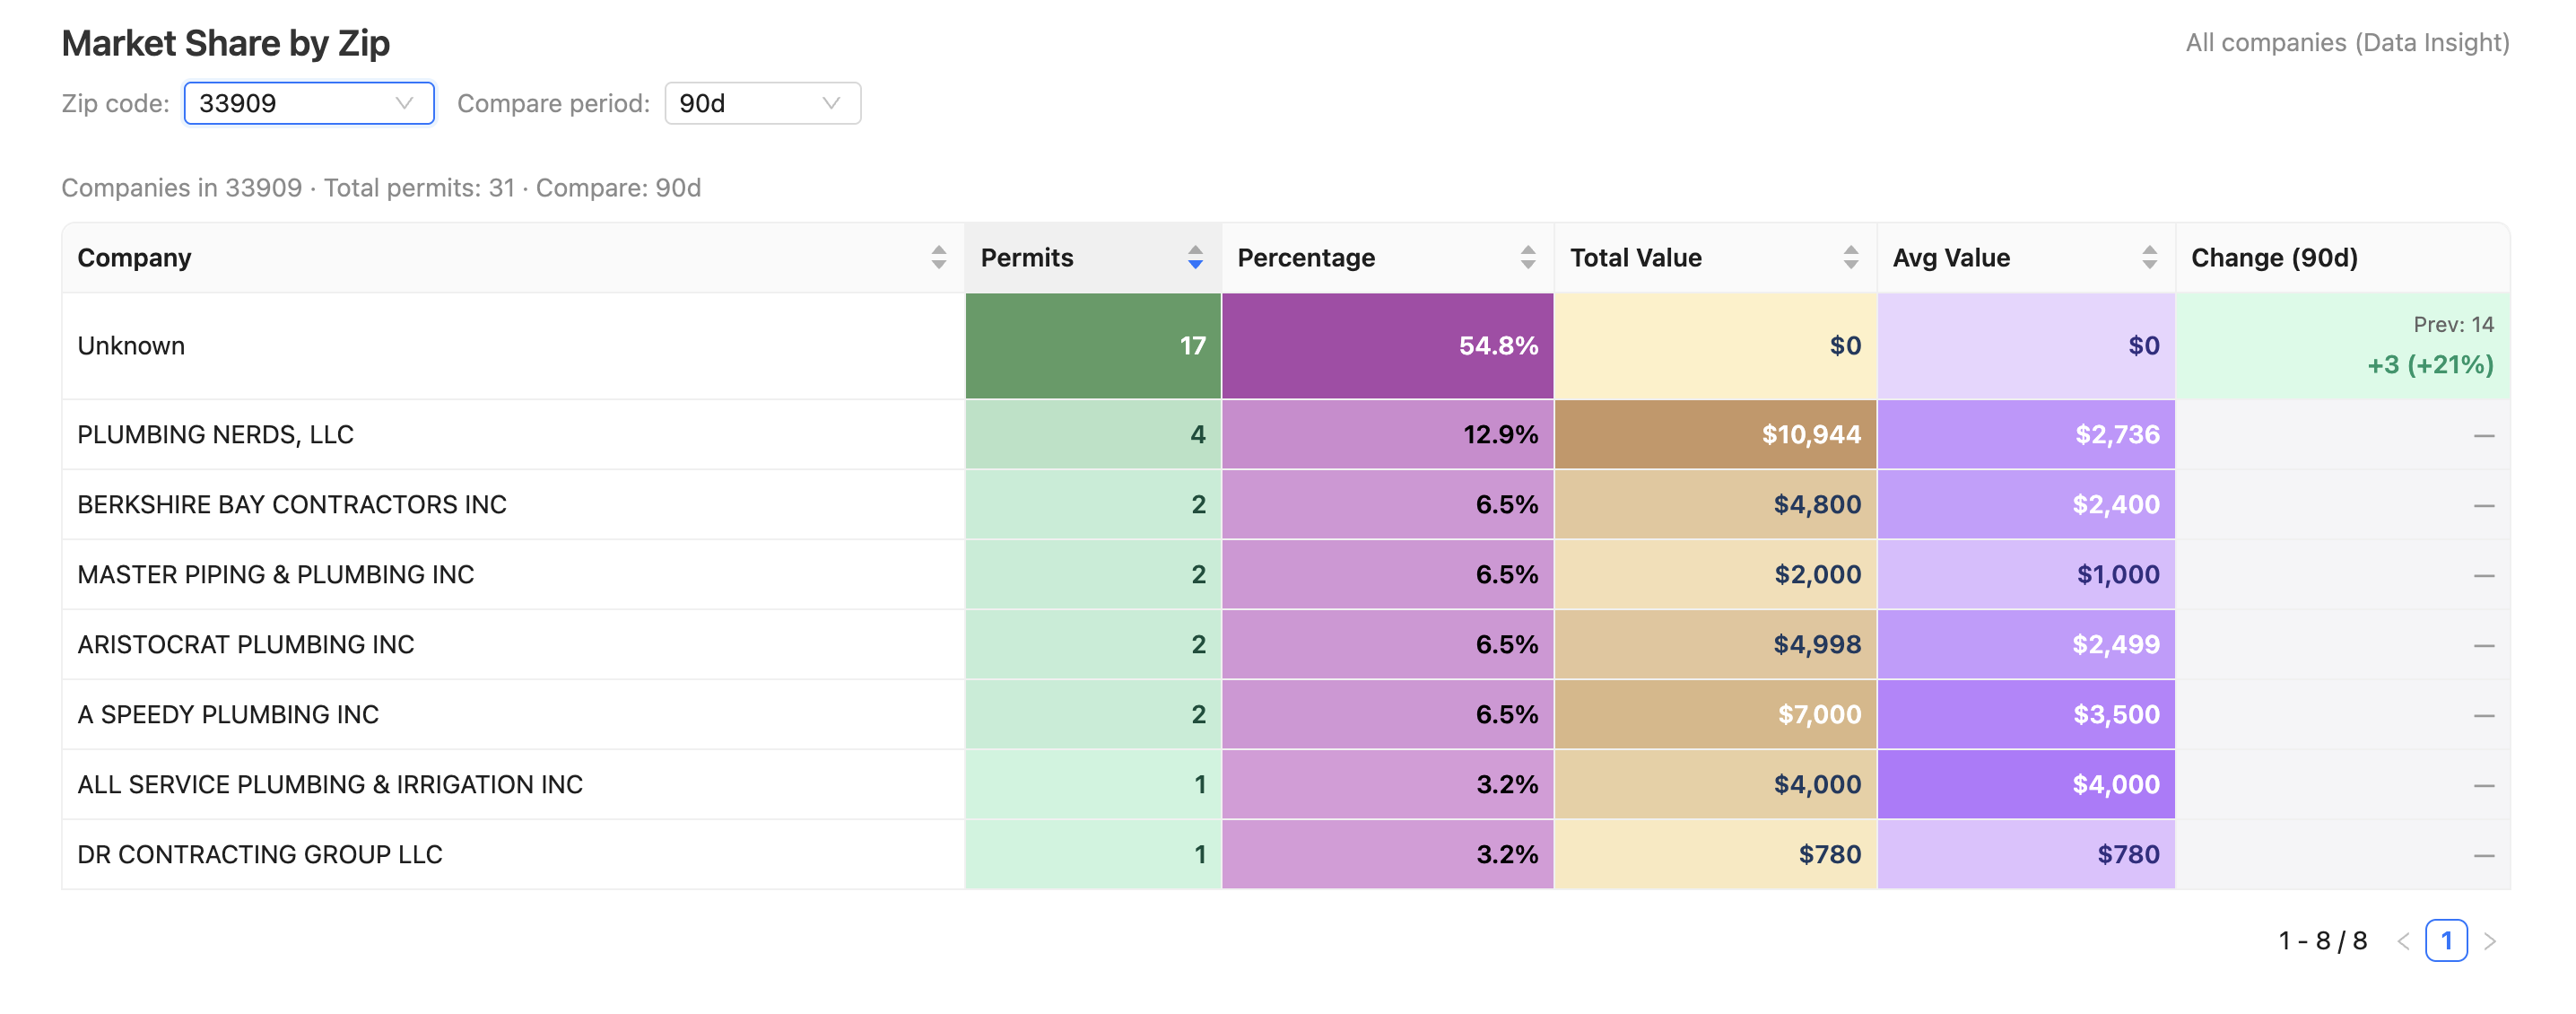Click the Permits column sort arrows
The image size is (2576, 1014).
coord(1195,257)
